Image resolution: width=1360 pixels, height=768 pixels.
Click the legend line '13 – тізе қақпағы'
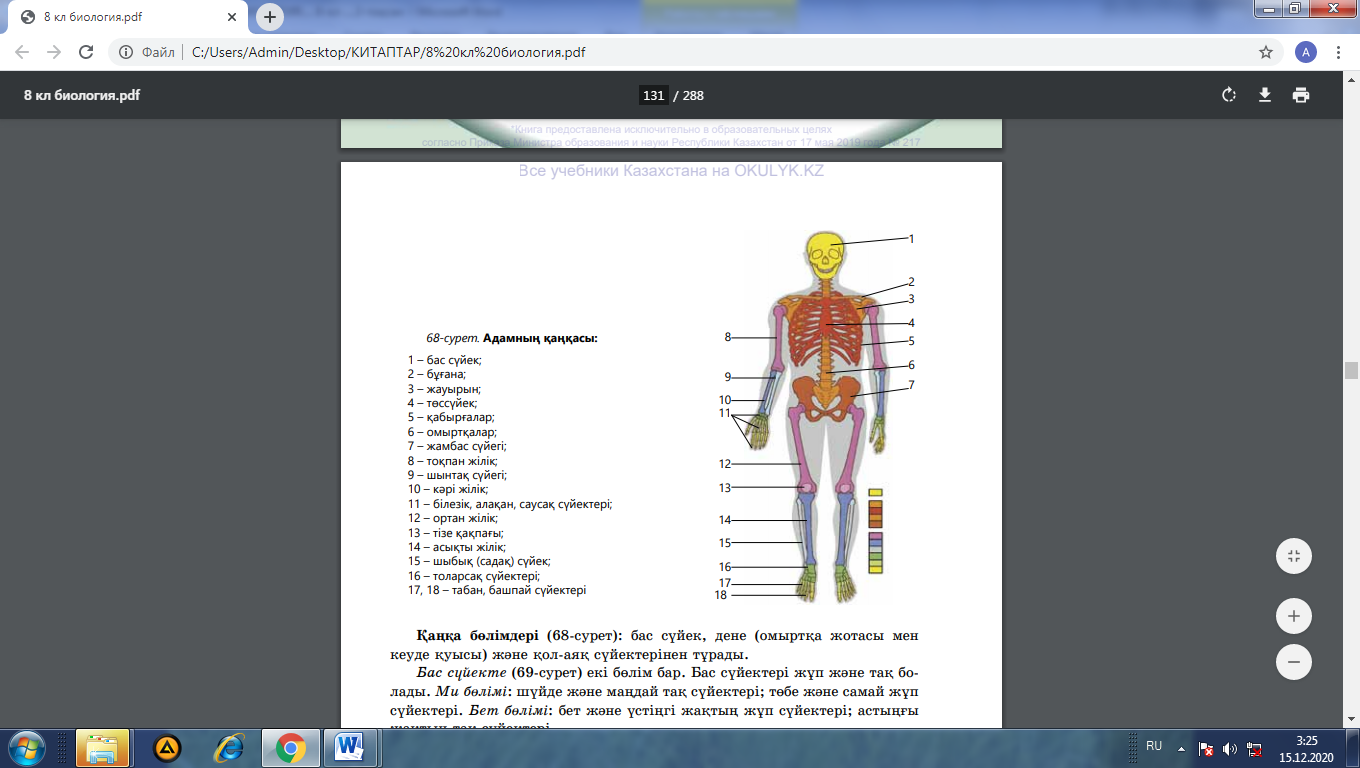click(x=455, y=533)
